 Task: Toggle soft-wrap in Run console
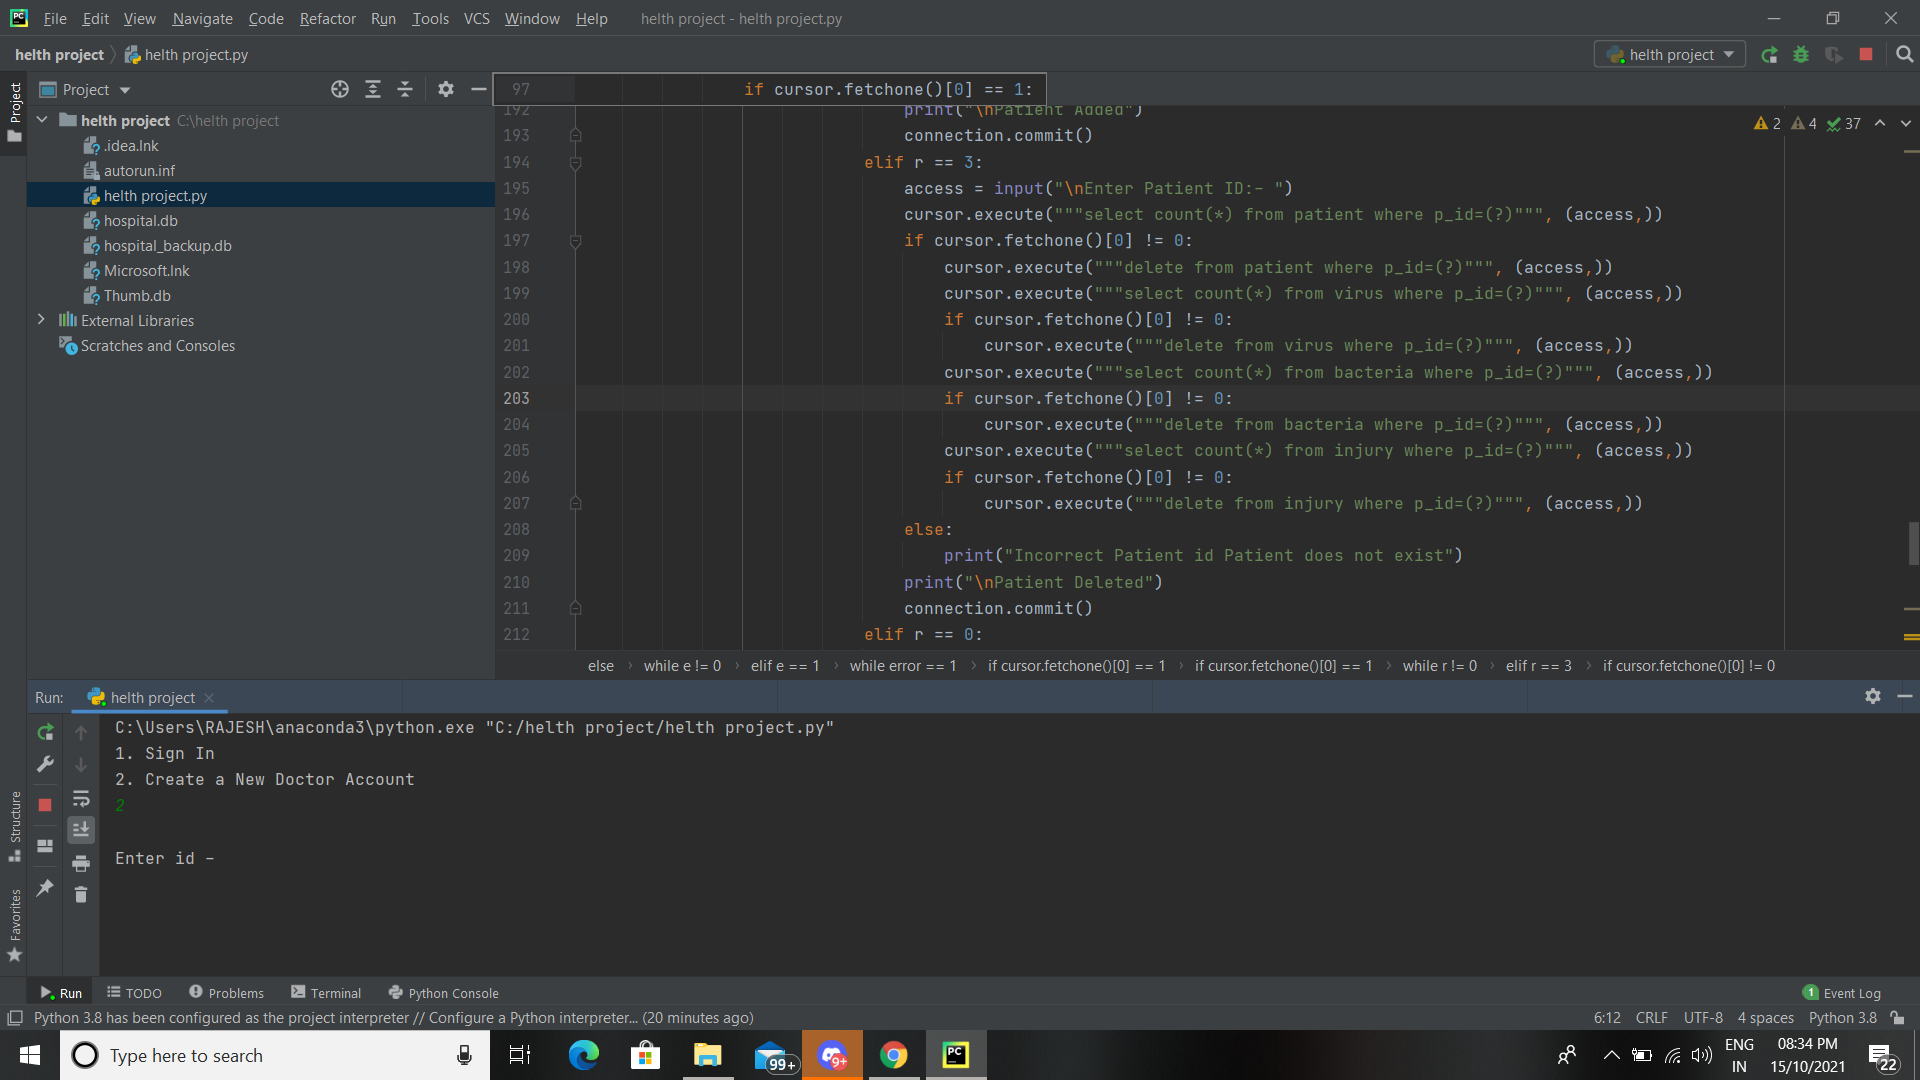81,799
